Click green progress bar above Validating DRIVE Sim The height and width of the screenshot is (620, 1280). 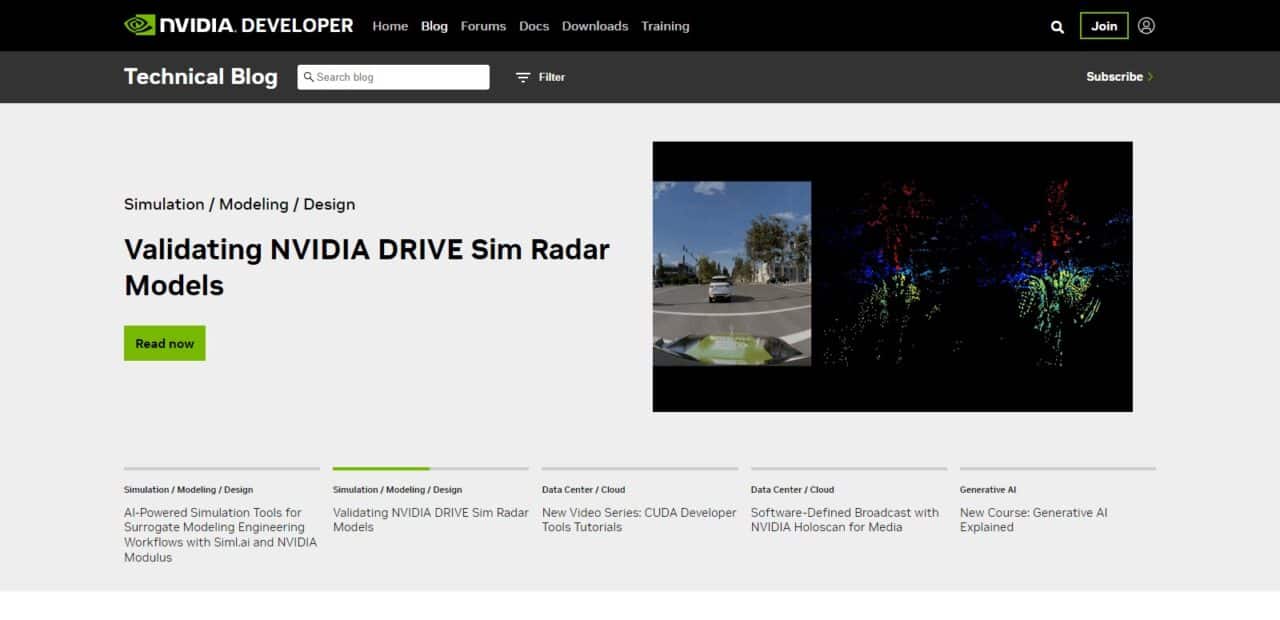click(x=381, y=468)
